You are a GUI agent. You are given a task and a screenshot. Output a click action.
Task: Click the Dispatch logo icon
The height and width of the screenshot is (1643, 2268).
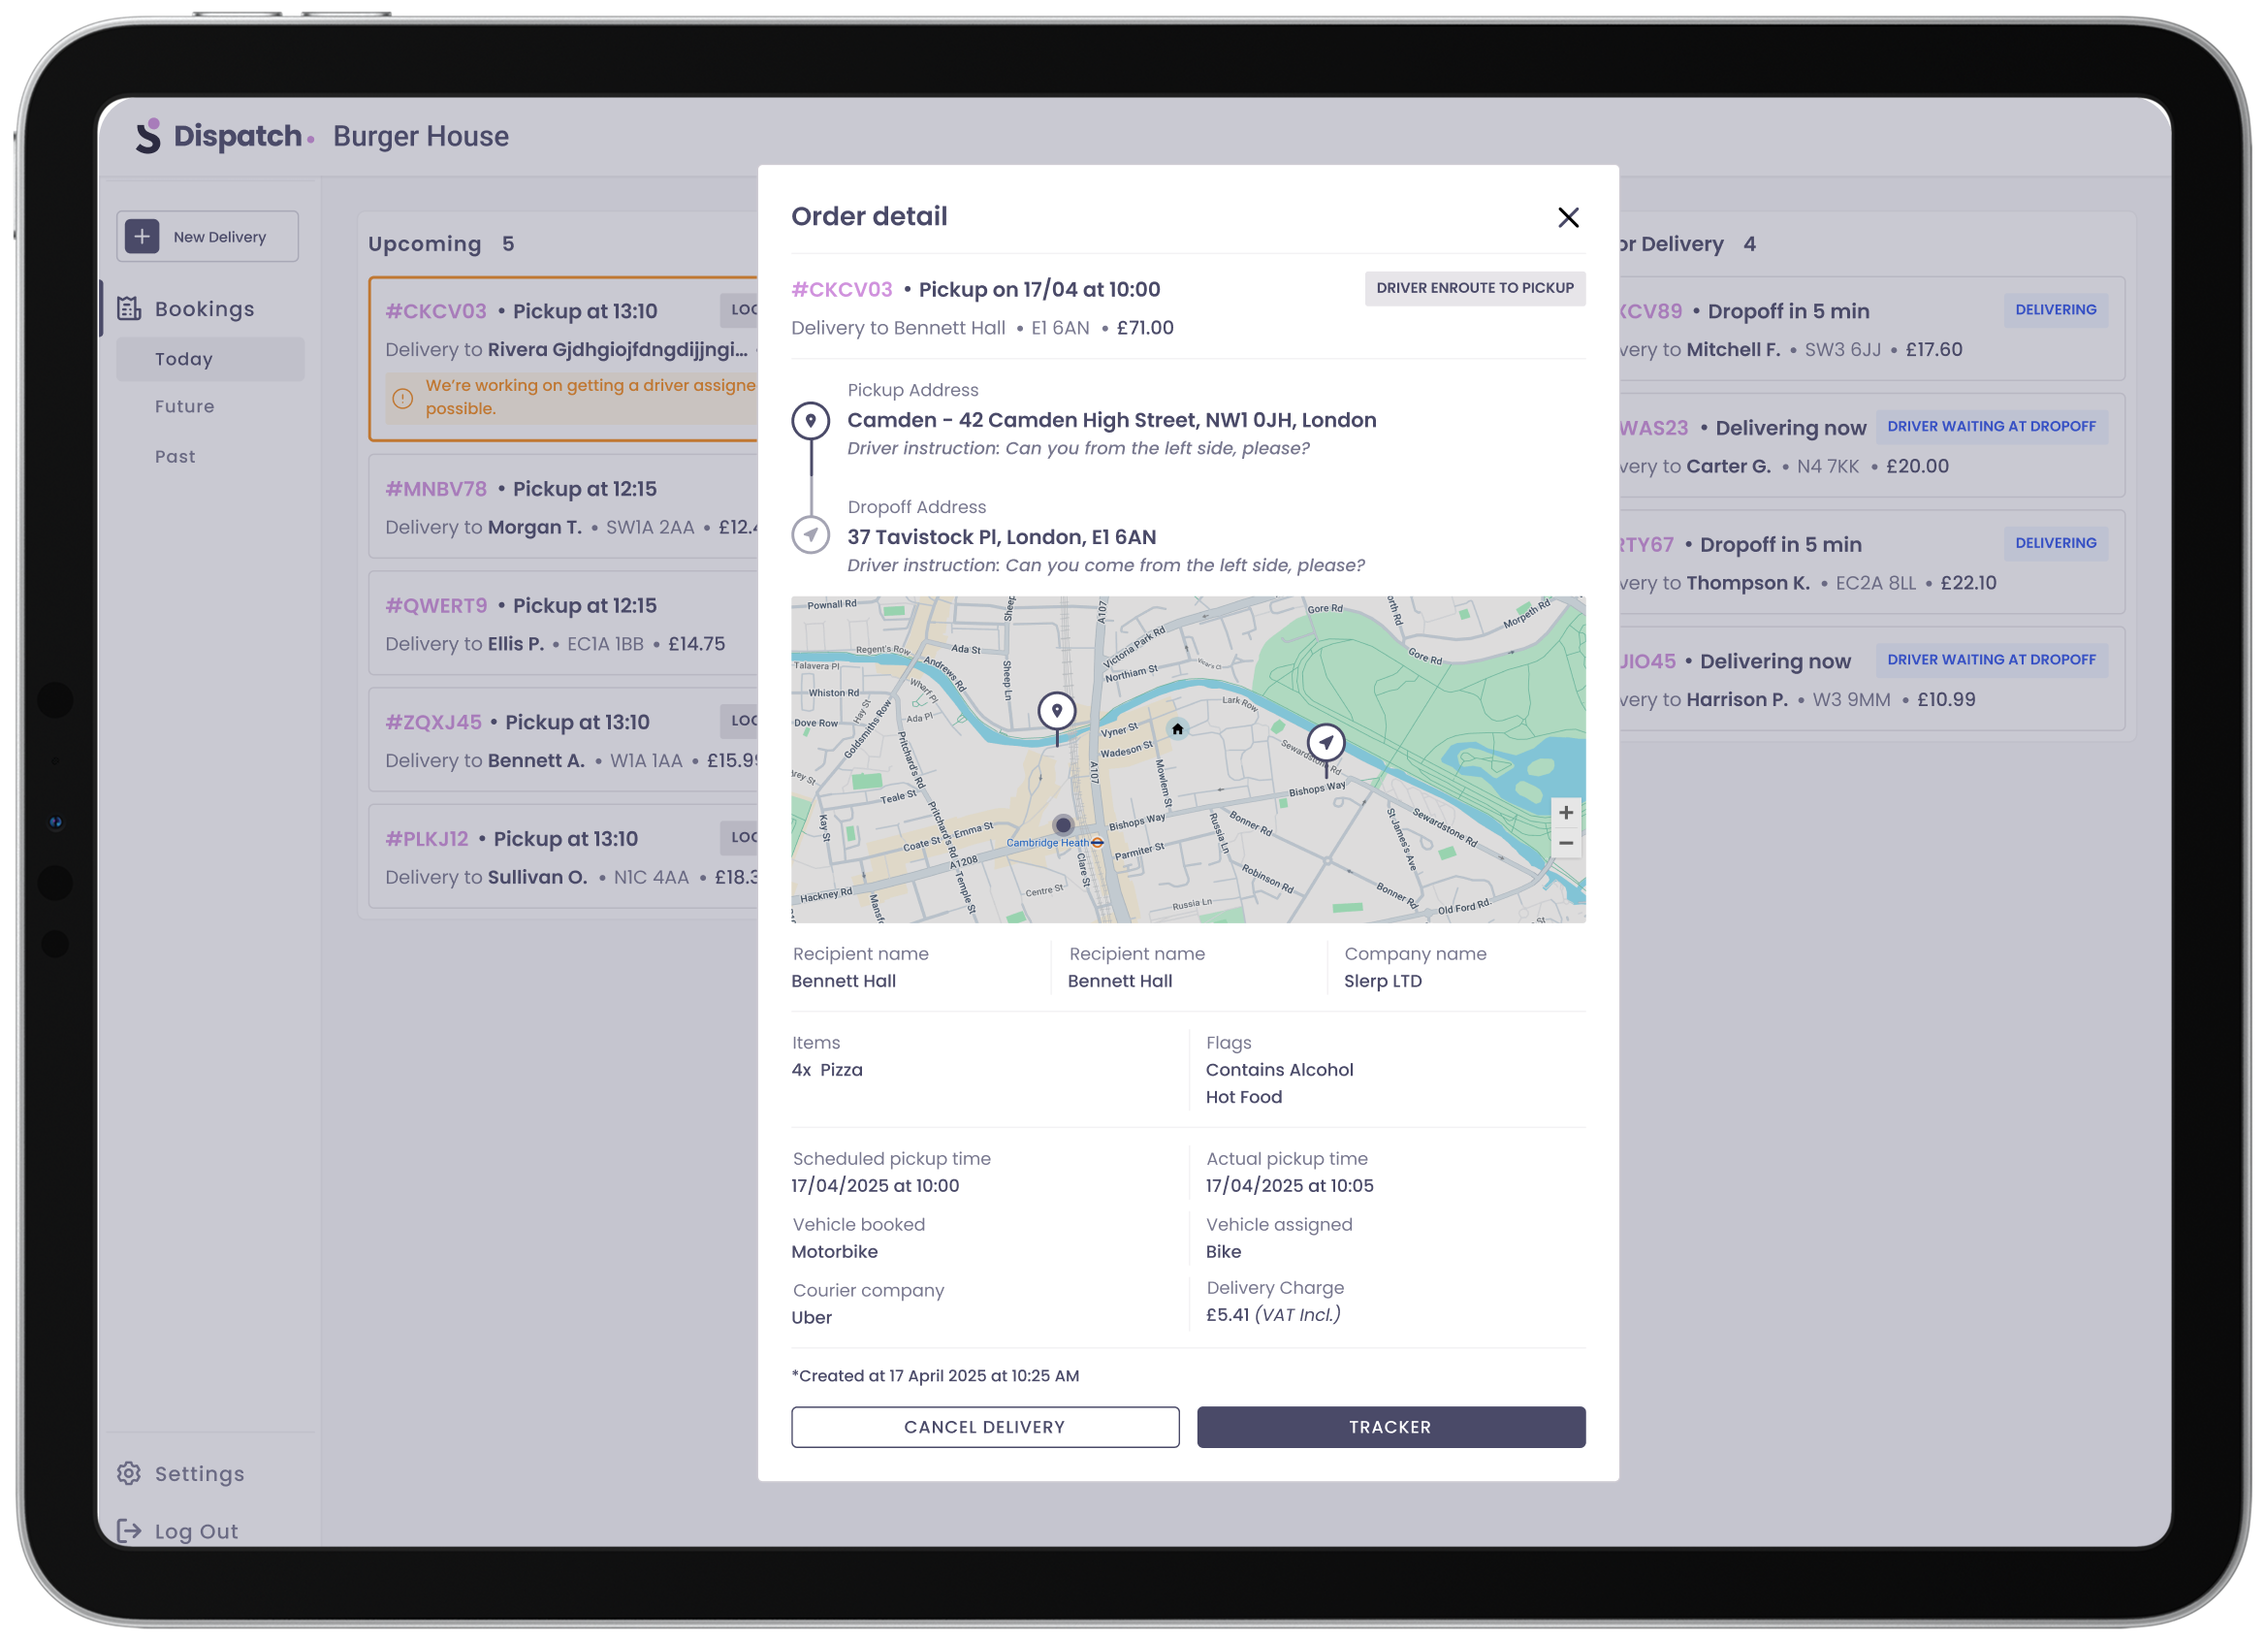click(x=148, y=136)
